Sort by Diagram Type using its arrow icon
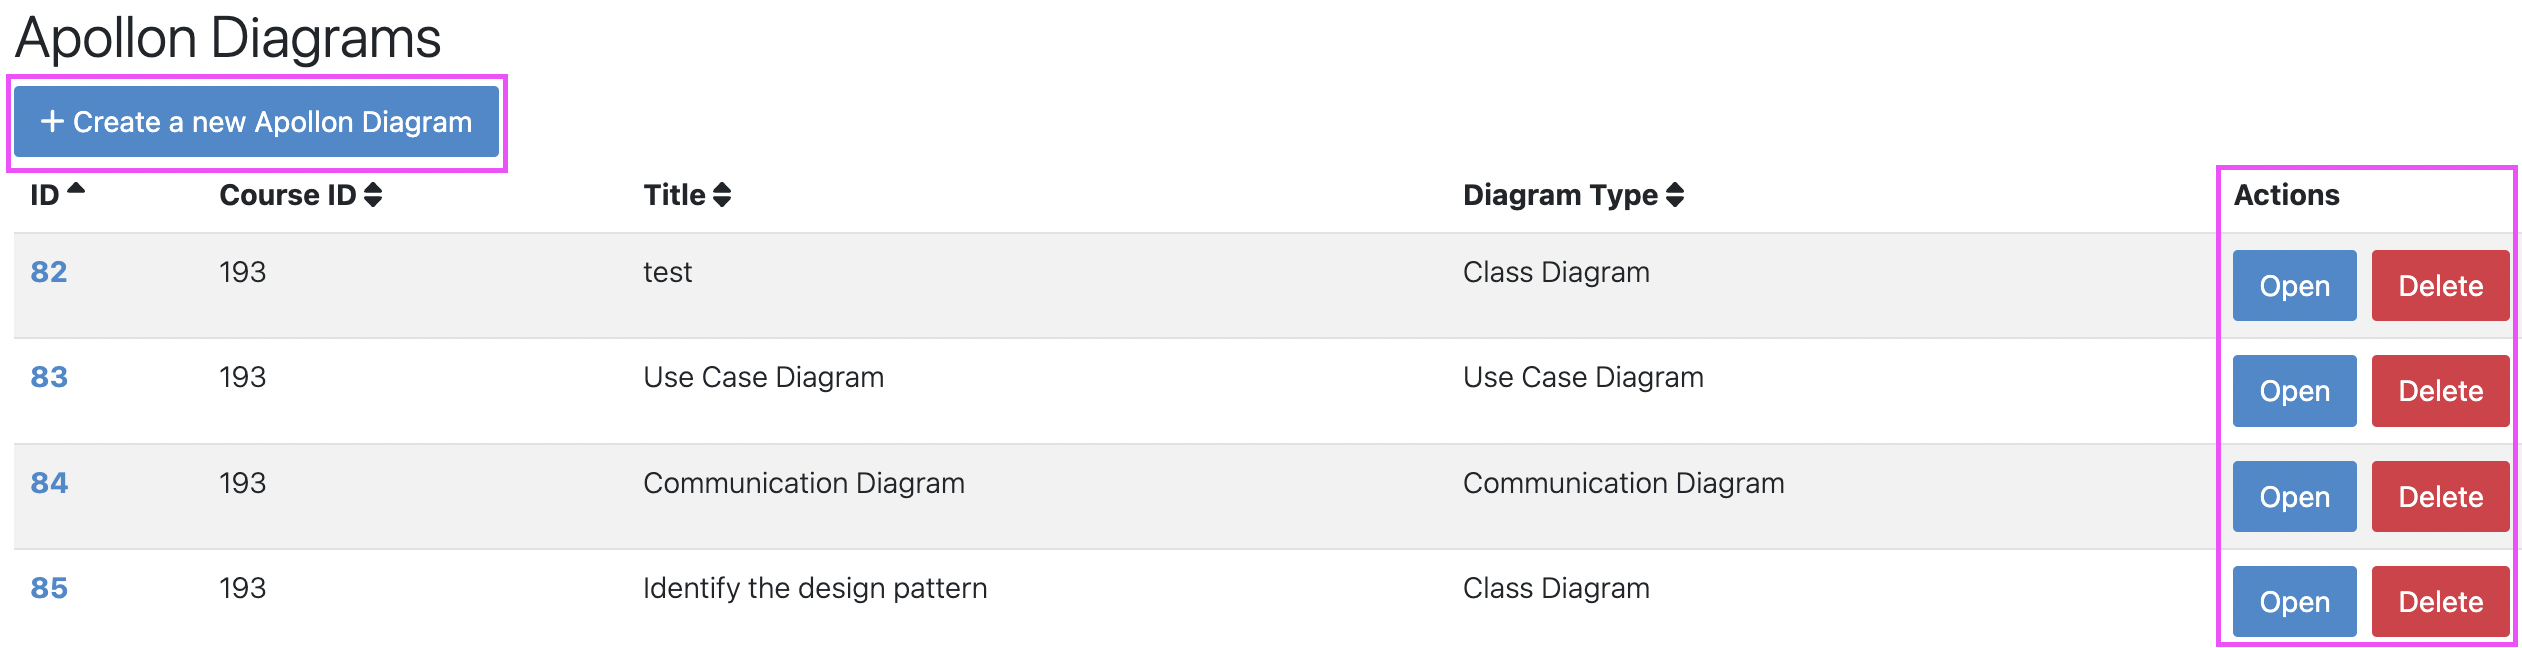Viewport: 2522px width, 648px height. pyautogui.click(x=1675, y=195)
